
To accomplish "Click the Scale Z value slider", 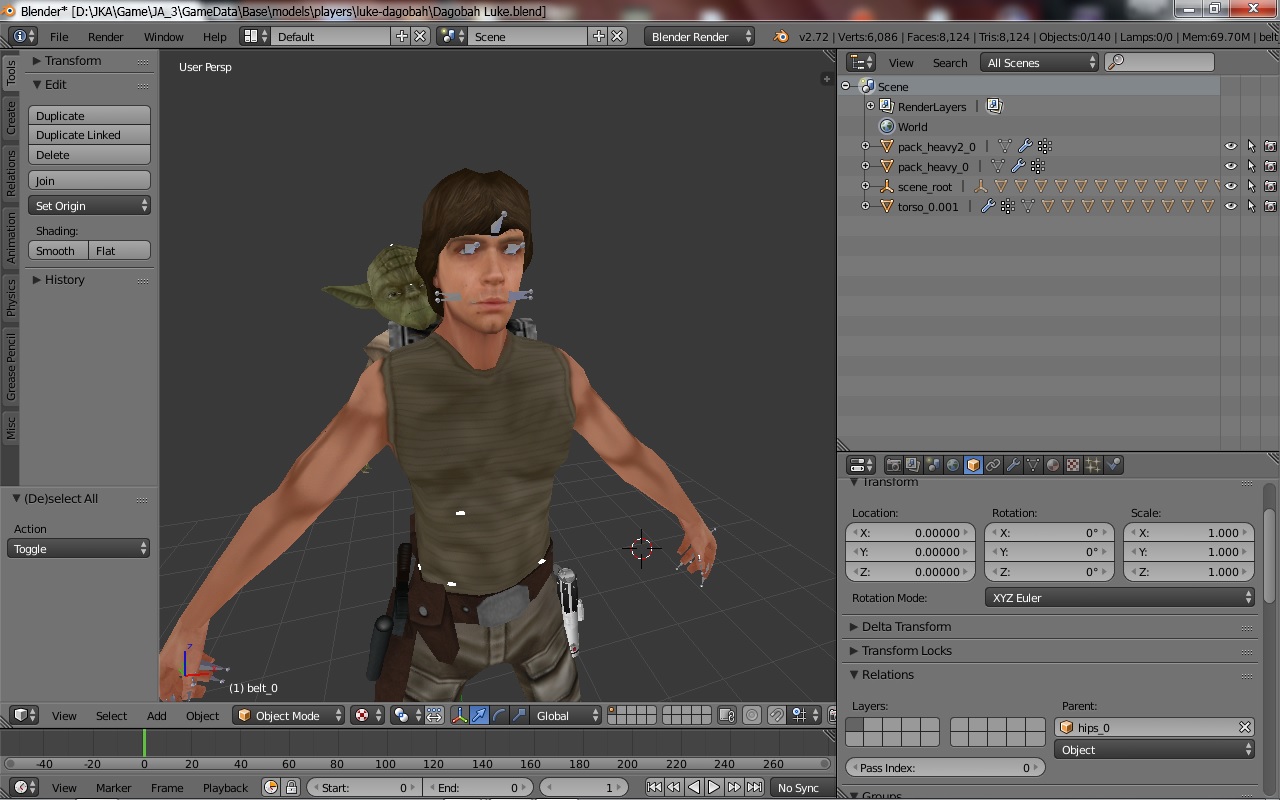I will [1189, 571].
